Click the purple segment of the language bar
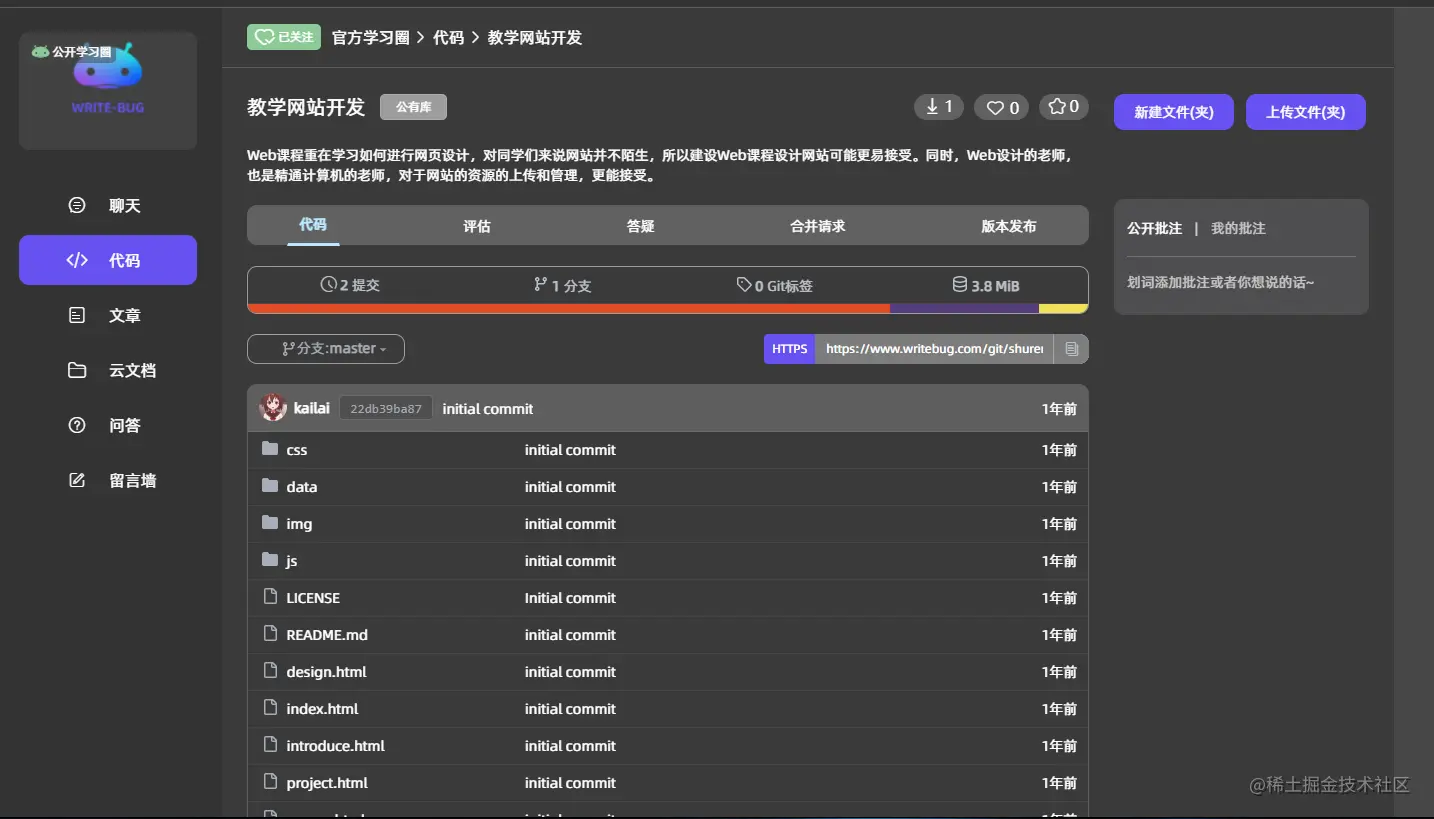Image resolution: width=1434 pixels, height=819 pixels. pos(965,309)
